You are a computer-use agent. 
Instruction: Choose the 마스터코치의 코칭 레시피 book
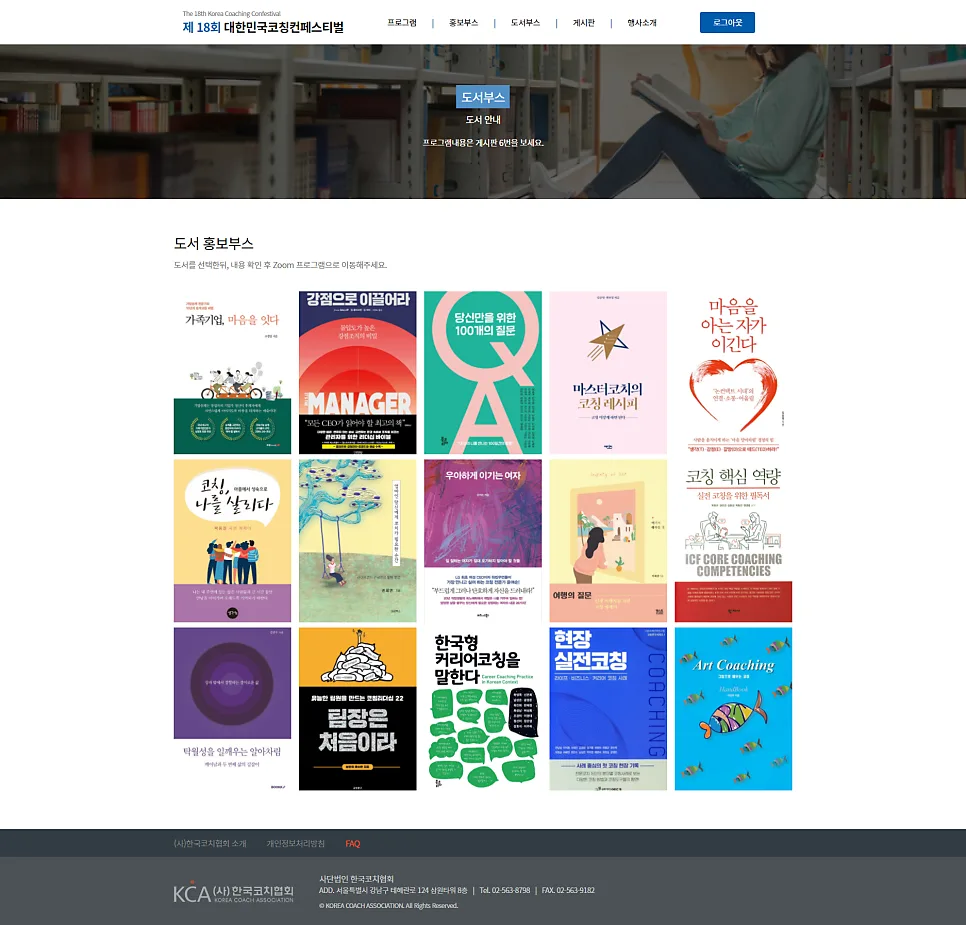click(x=608, y=373)
